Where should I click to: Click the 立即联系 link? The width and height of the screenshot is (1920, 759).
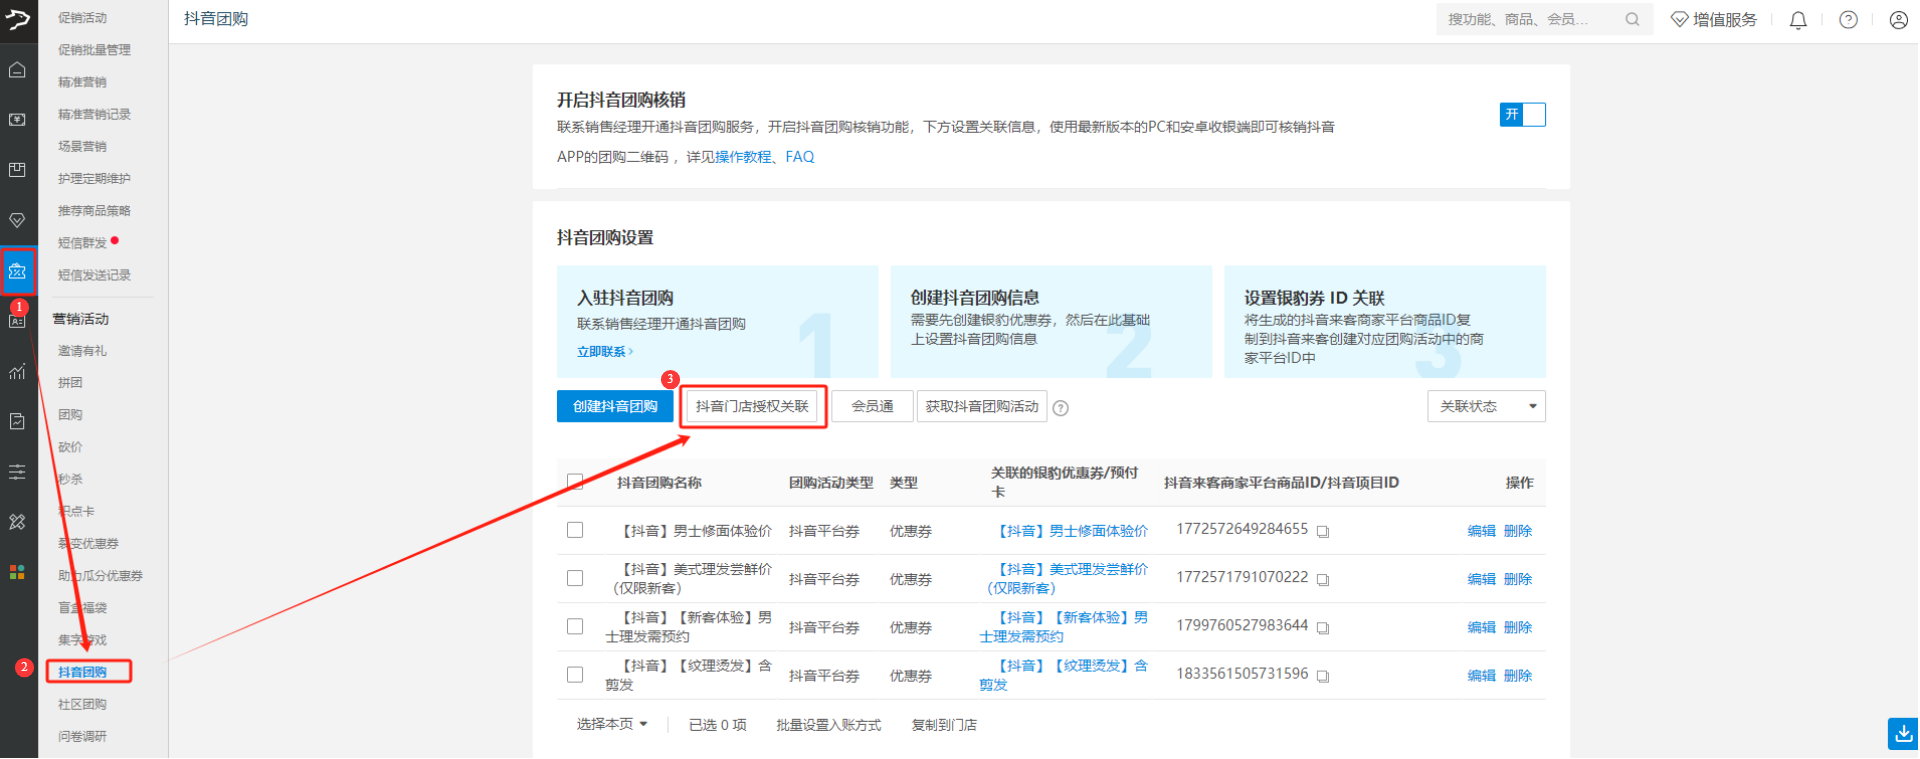coord(604,352)
